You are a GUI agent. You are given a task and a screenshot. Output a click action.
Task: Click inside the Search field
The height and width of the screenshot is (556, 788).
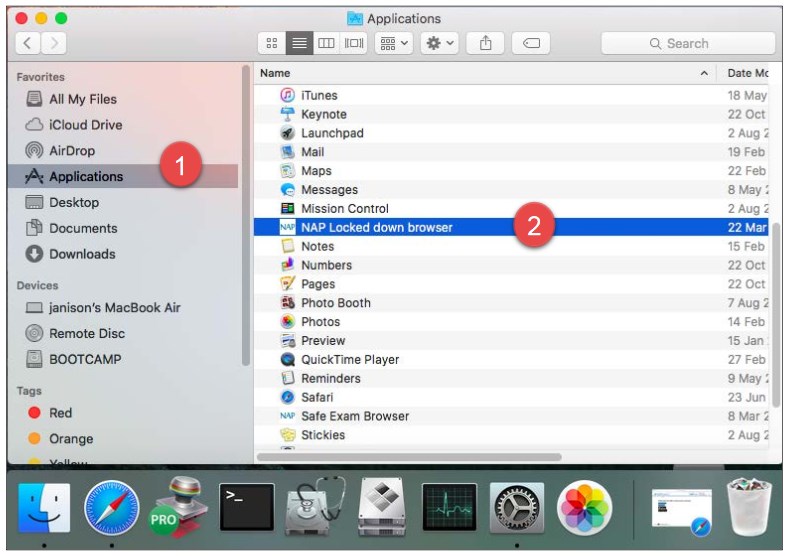point(688,44)
